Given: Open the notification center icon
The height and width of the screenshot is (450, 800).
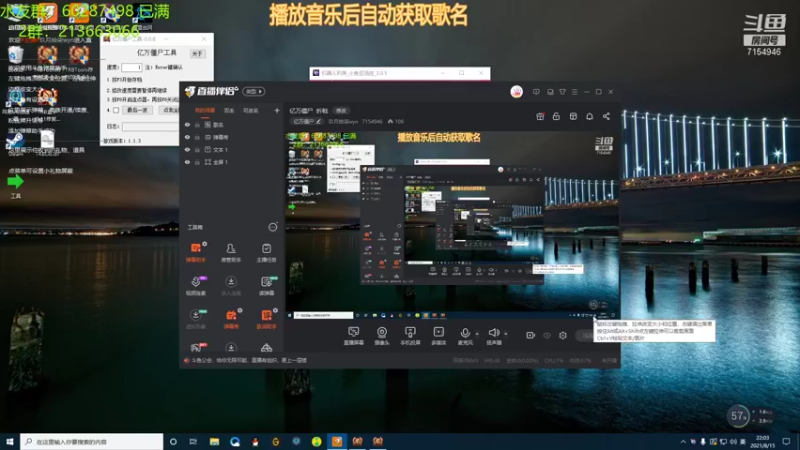Looking at the screenshot, I should pyautogui.click(x=786, y=441).
